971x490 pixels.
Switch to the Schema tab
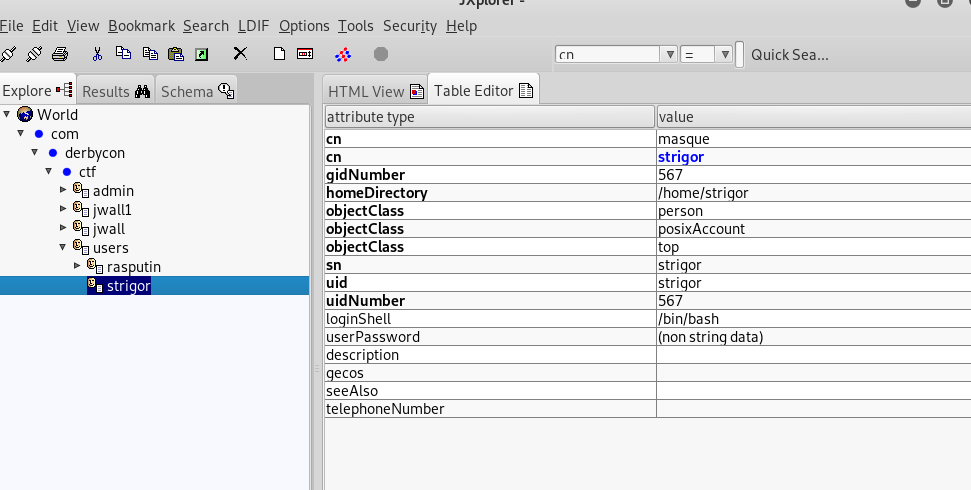196,91
